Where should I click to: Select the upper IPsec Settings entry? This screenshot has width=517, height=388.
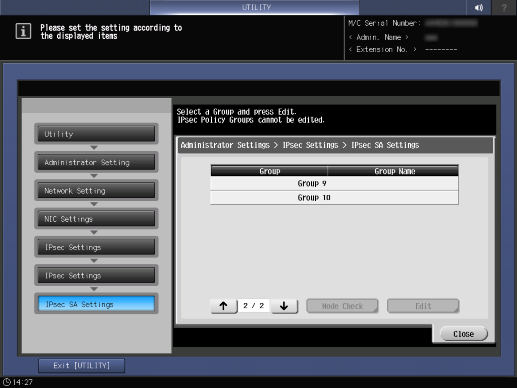point(96,247)
